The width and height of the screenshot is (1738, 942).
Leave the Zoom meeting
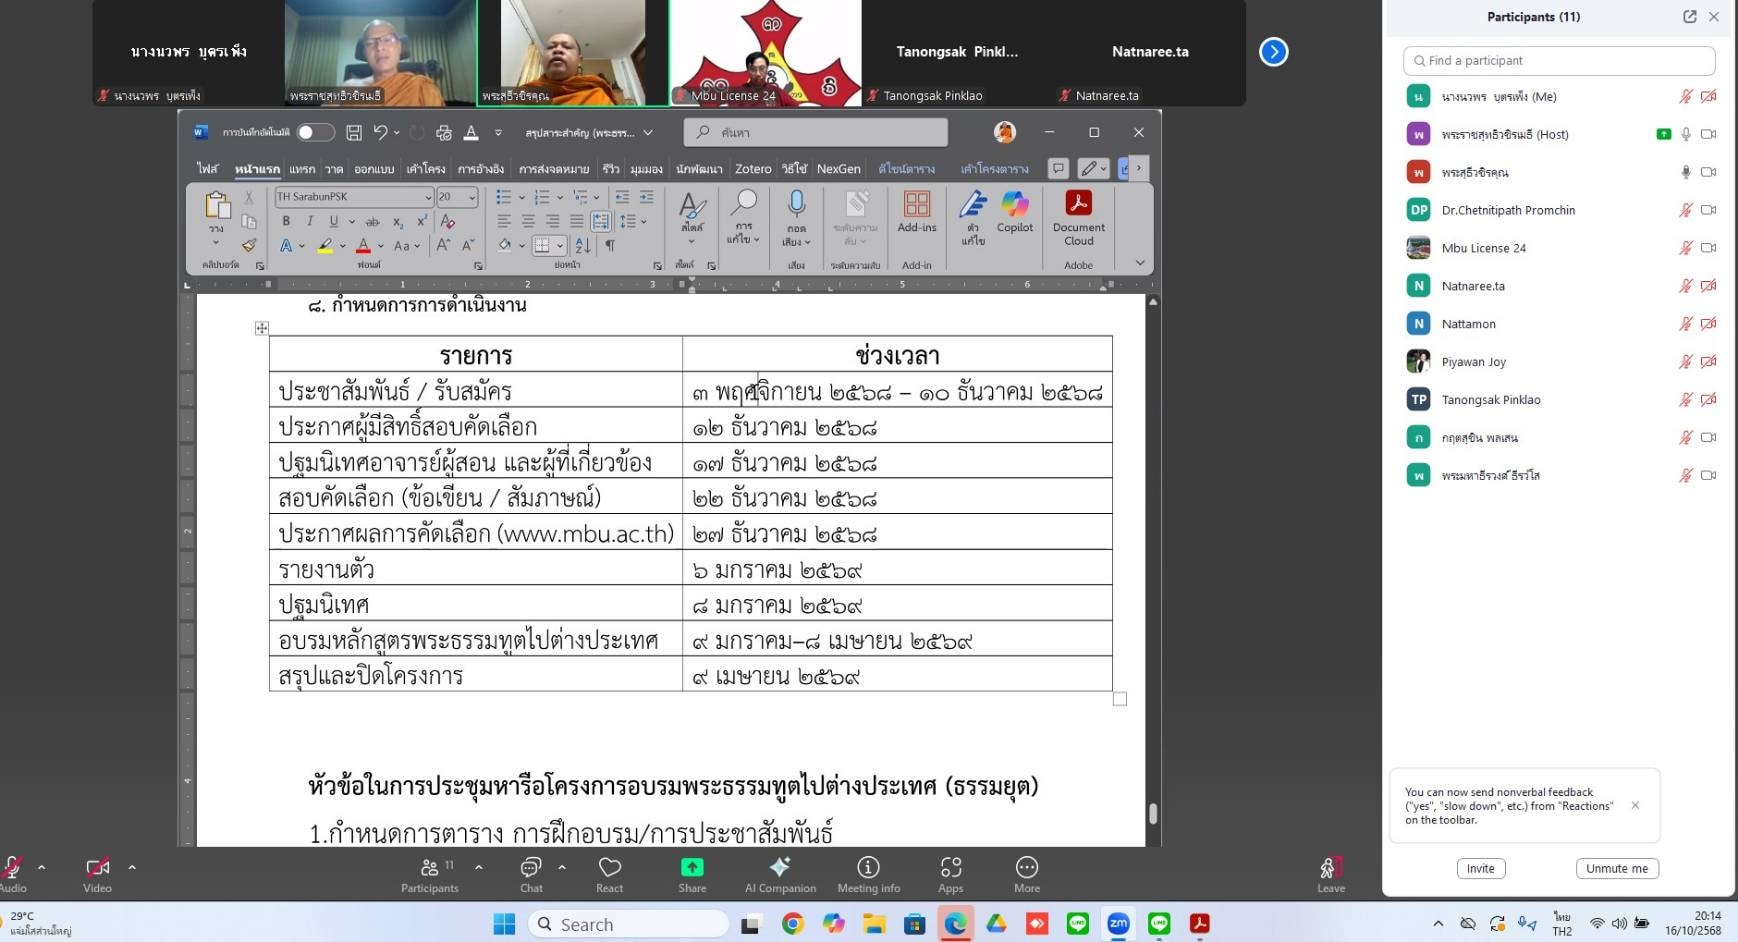pos(1330,873)
